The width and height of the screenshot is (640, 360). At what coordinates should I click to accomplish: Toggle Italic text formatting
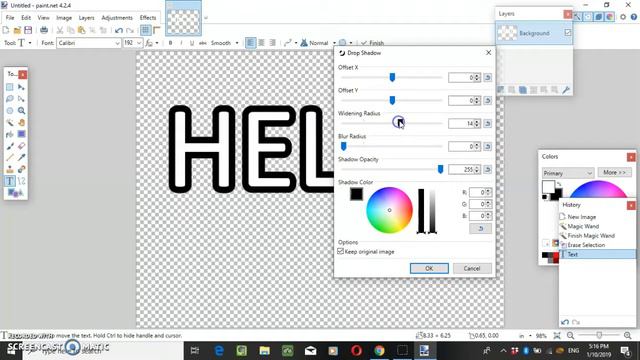[x=181, y=43]
